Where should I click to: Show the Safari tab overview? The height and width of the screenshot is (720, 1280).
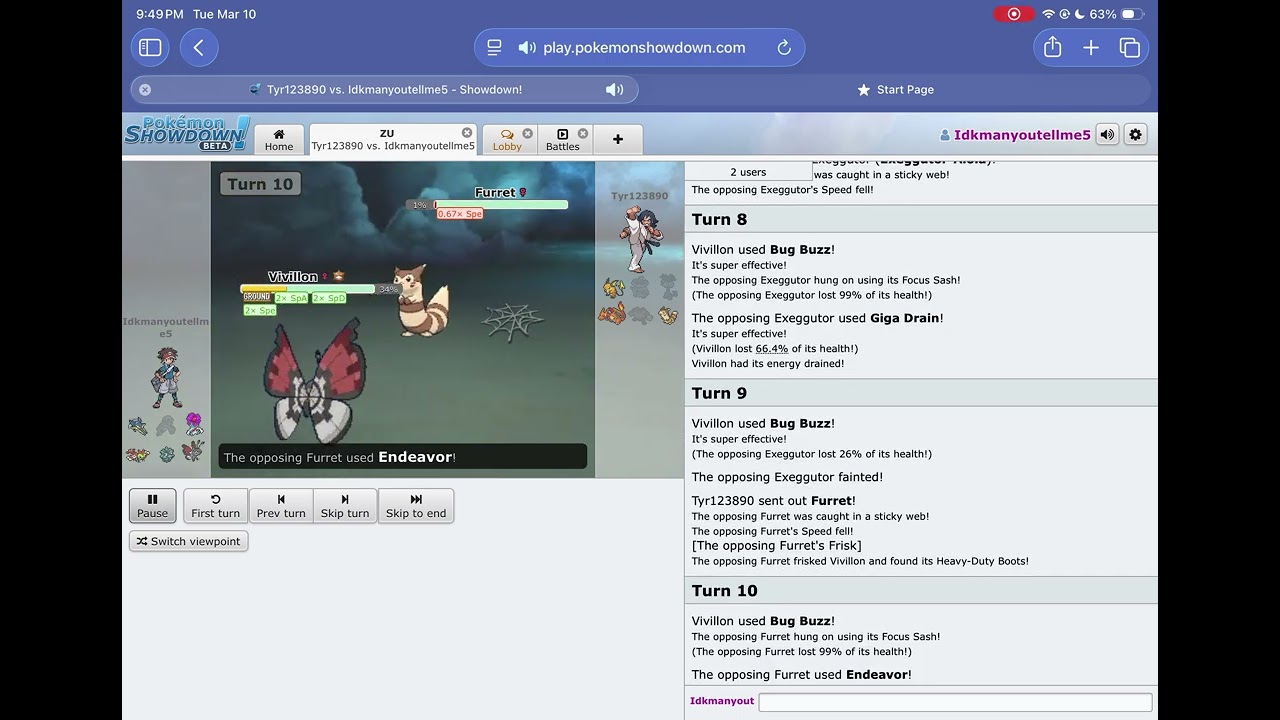1130,48
